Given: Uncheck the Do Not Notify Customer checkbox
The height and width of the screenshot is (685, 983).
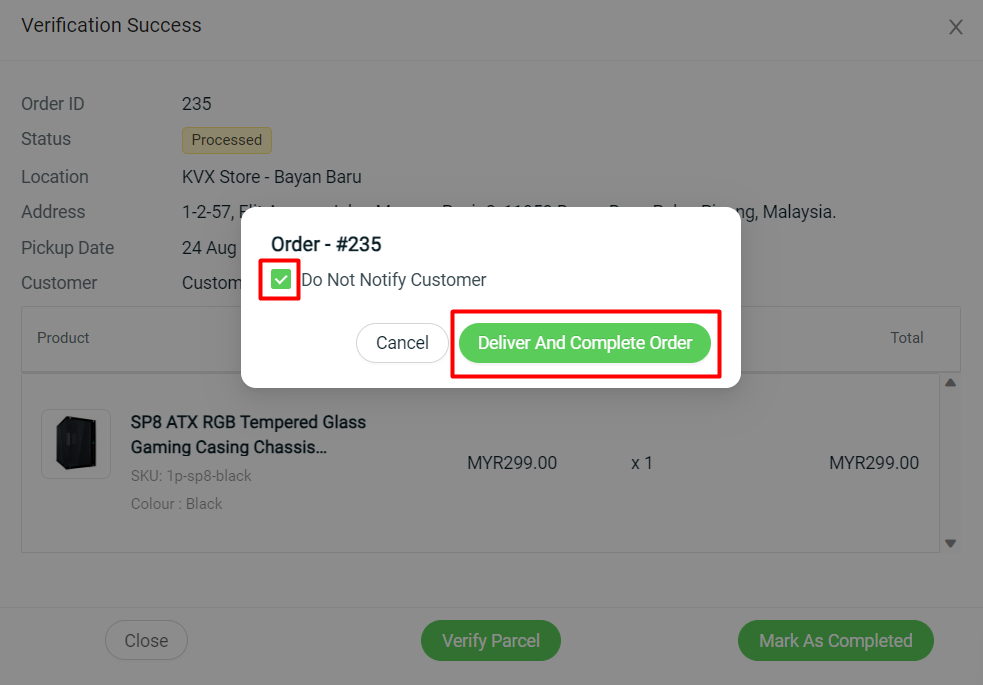Looking at the screenshot, I should (x=281, y=280).
